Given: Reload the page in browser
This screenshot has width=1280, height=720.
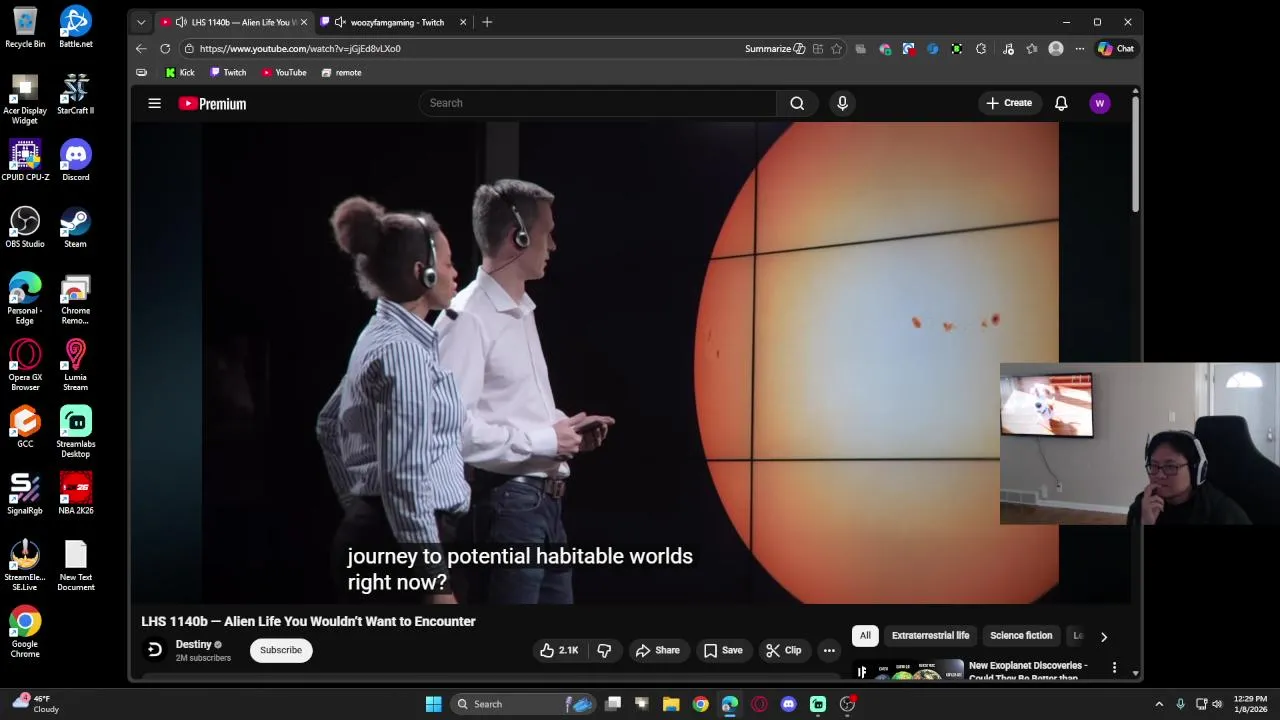Looking at the screenshot, I should pyautogui.click(x=165, y=48).
